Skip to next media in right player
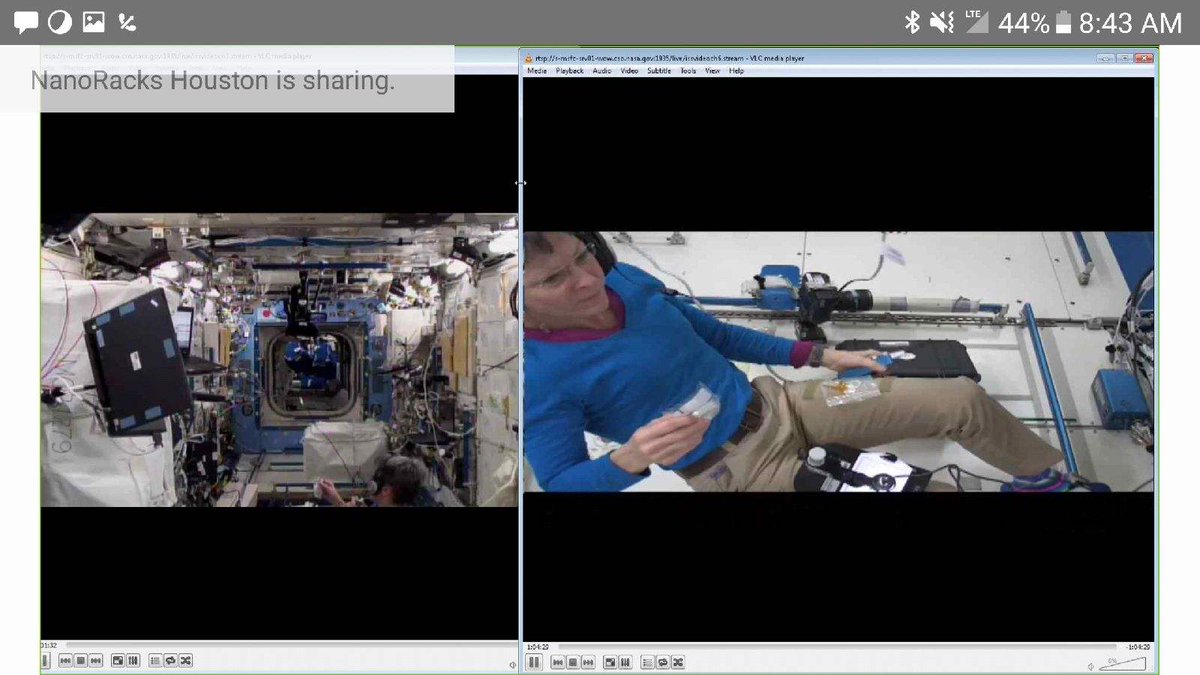 coord(589,662)
